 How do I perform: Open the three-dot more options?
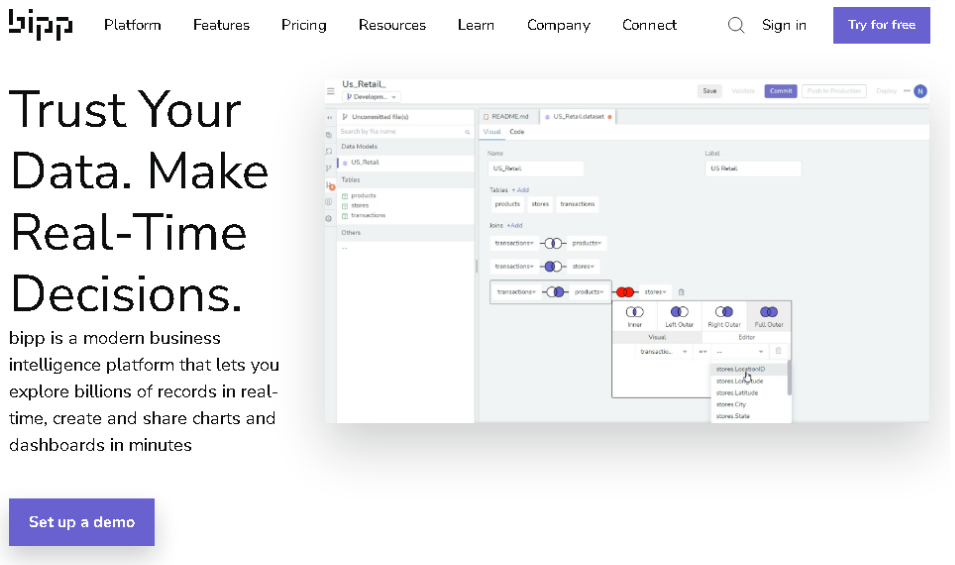pyautogui.click(x=907, y=91)
